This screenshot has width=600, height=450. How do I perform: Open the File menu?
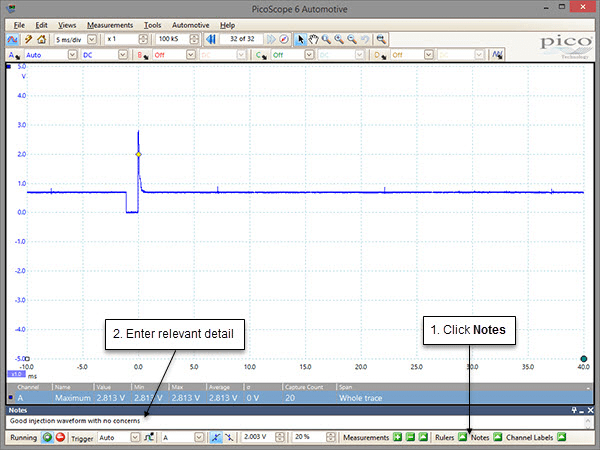[x=19, y=25]
